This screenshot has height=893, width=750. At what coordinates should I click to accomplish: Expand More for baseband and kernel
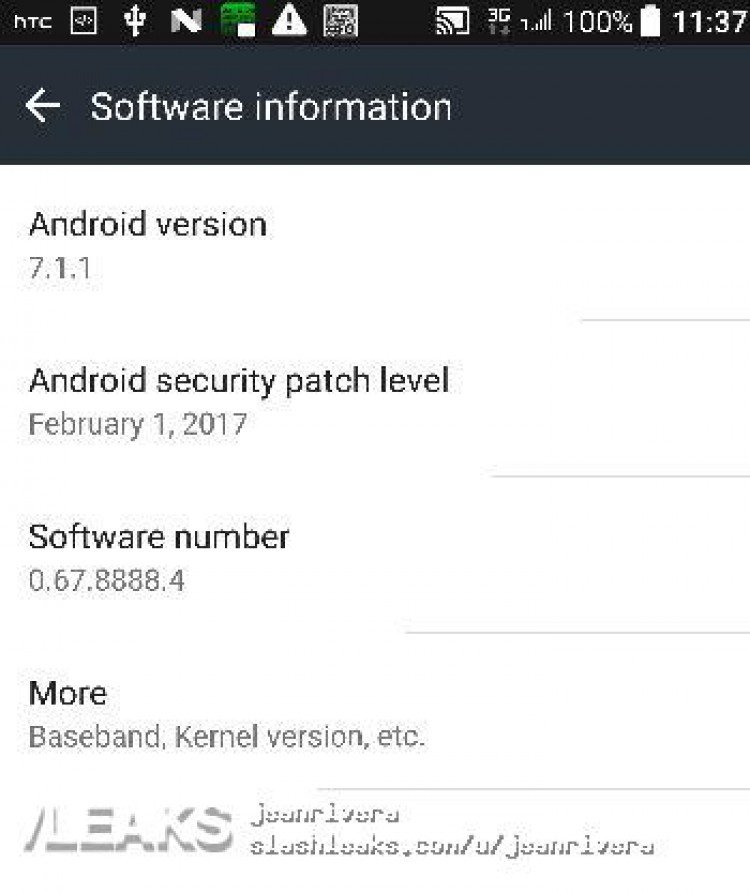[375, 714]
